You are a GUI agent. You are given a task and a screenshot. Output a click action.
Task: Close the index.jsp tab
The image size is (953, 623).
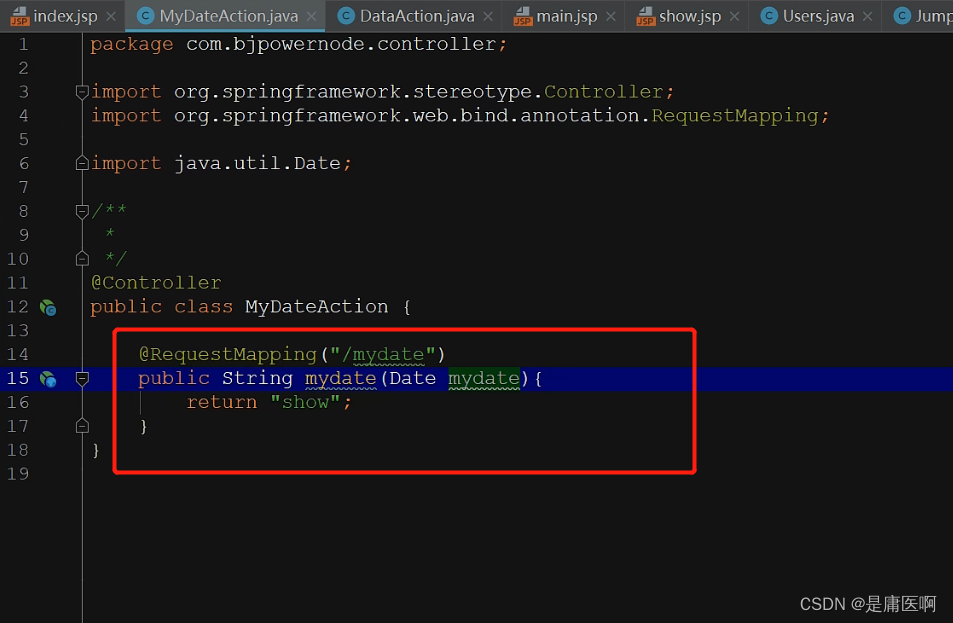point(111,16)
